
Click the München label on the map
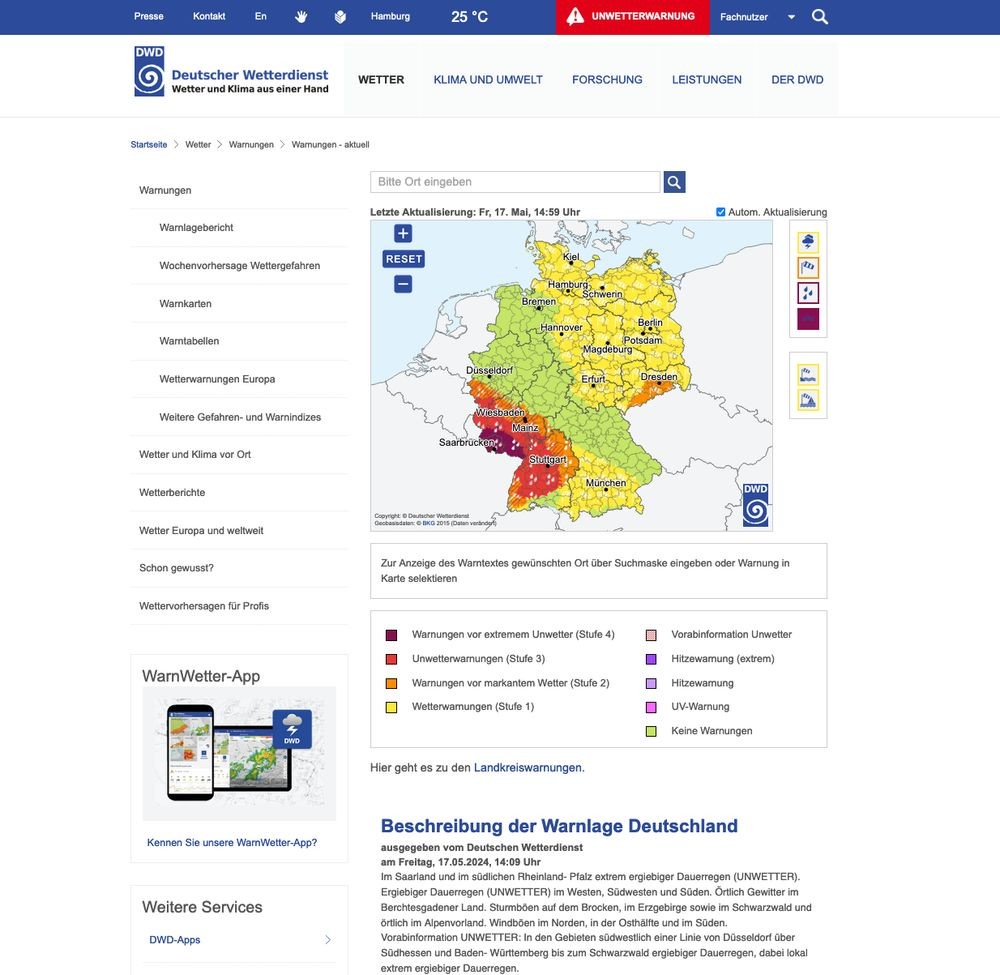606,483
